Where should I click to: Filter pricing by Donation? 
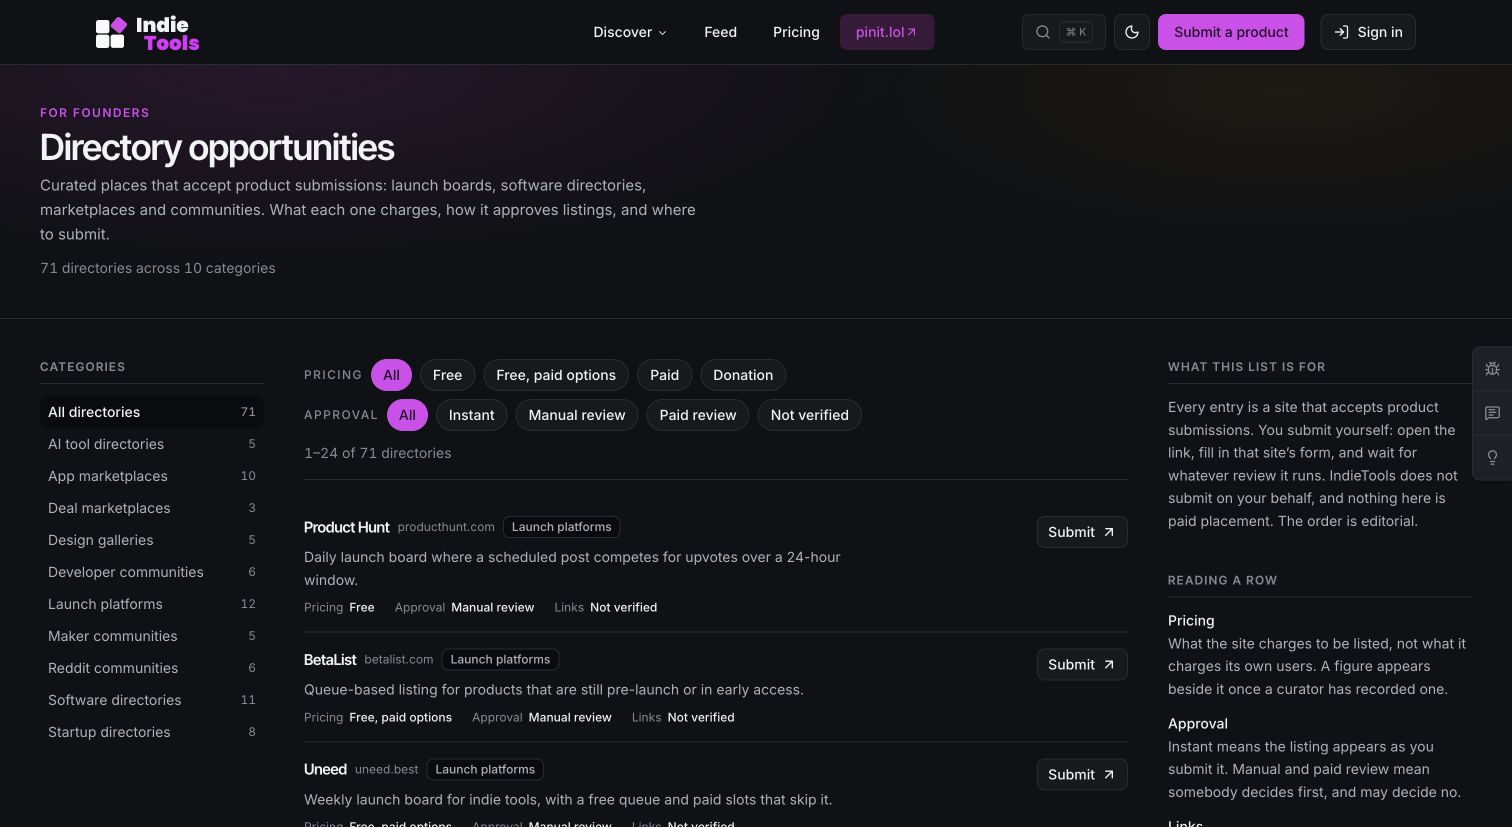pos(743,375)
